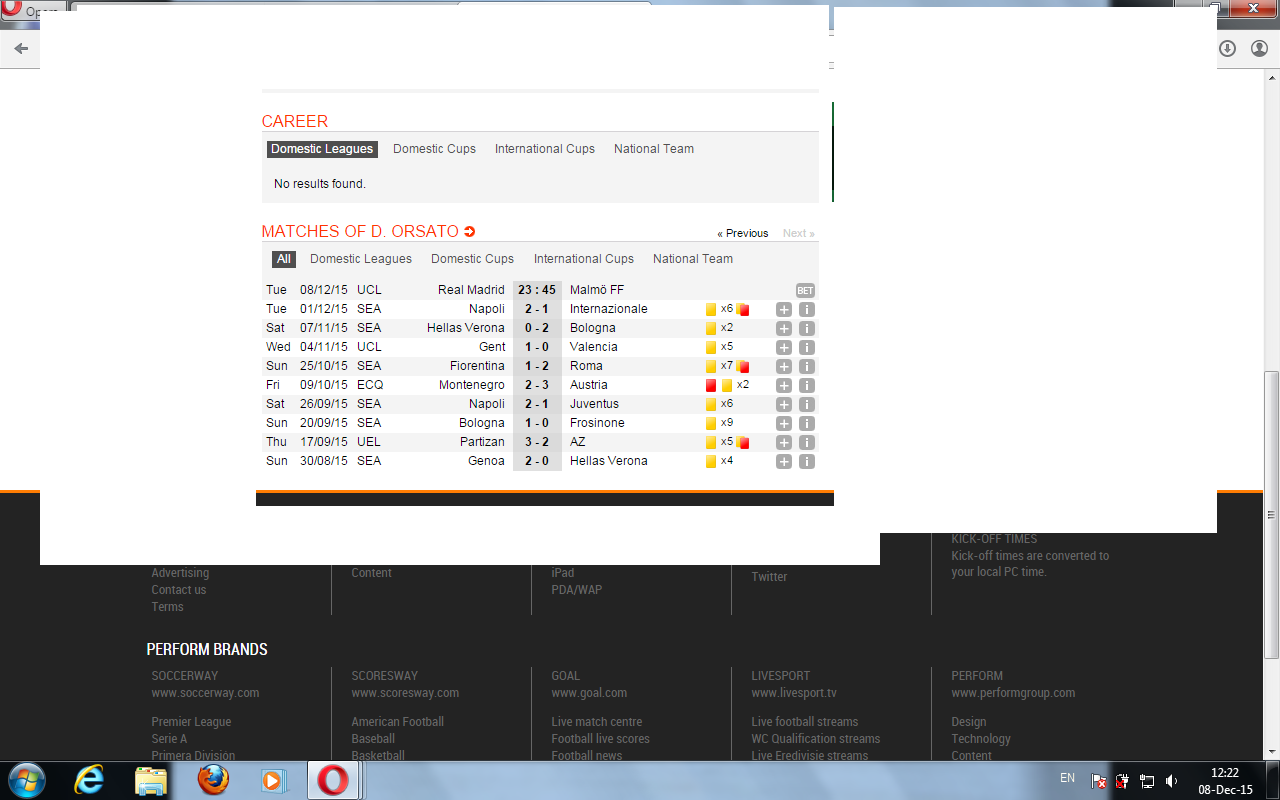Open info icon for Gent vs Valencia
1280x800 pixels.
coord(807,348)
